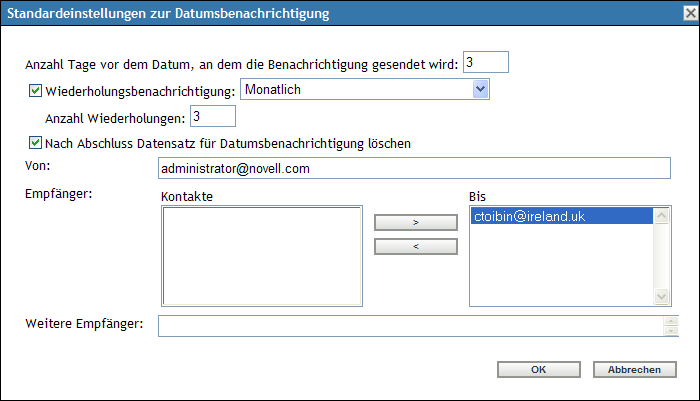Click the < button to remove recipient
The height and width of the screenshot is (401, 700).
(x=416, y=246)
